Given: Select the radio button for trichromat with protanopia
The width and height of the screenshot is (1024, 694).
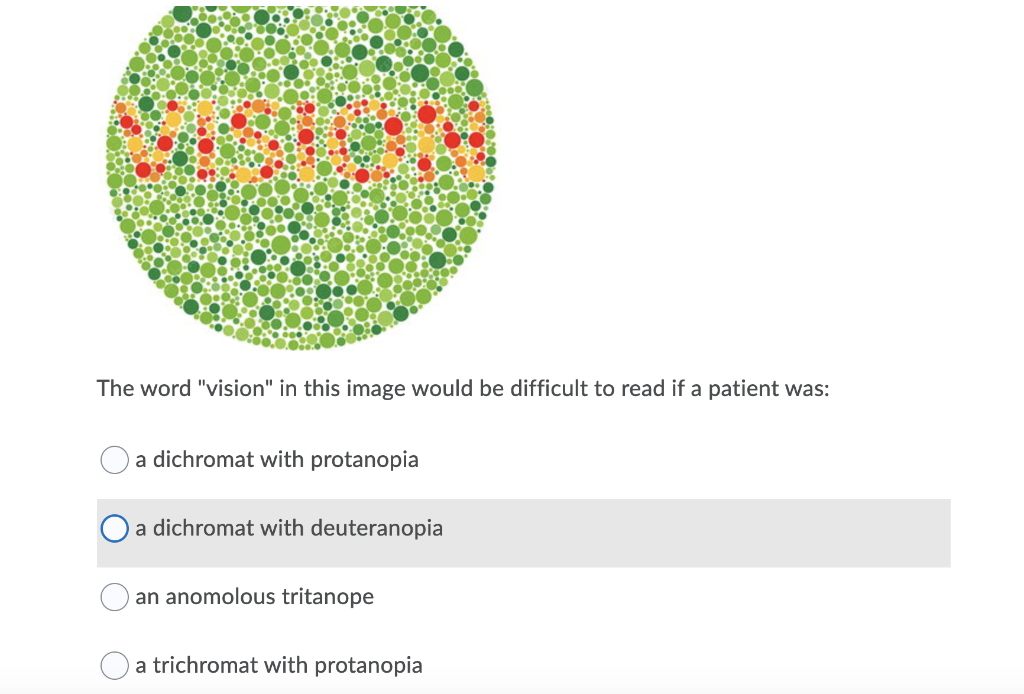Looking at the screenshot, I should pos(114,665).
